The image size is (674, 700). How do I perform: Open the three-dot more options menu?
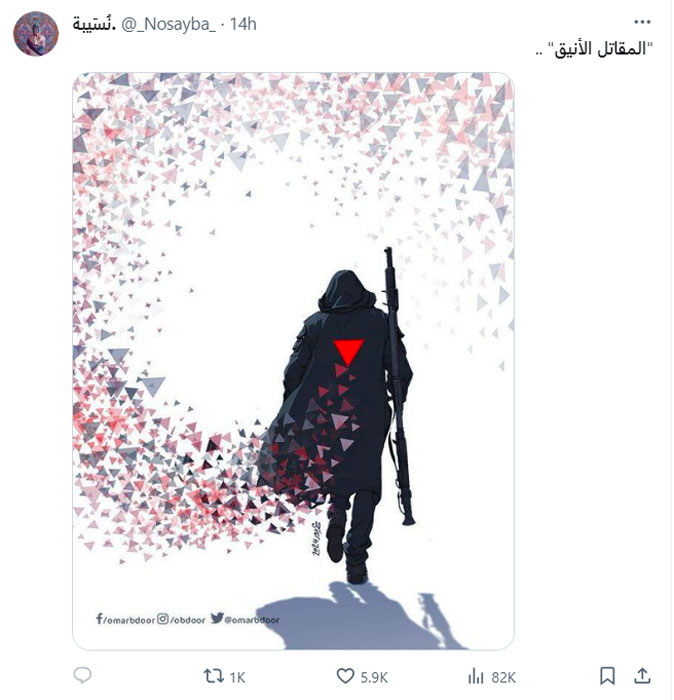[x=642, y=22]
